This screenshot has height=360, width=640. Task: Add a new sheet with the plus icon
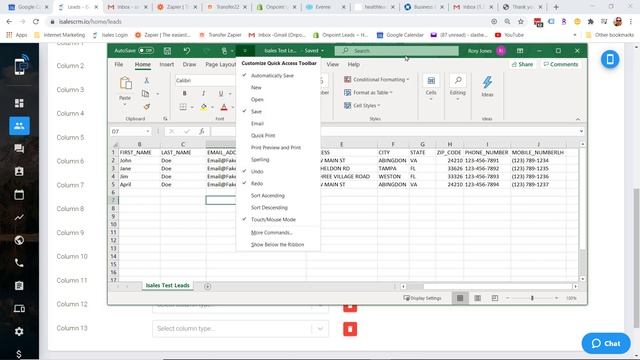[x=207, y=286]
